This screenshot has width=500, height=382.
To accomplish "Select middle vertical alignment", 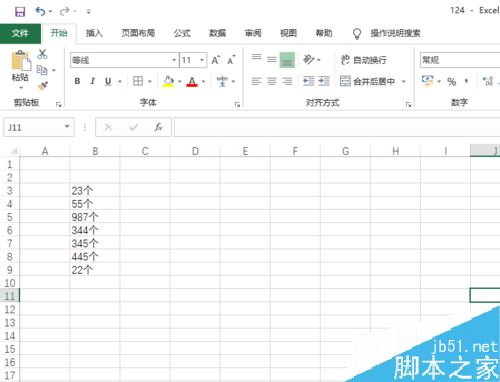I will 272,60.
